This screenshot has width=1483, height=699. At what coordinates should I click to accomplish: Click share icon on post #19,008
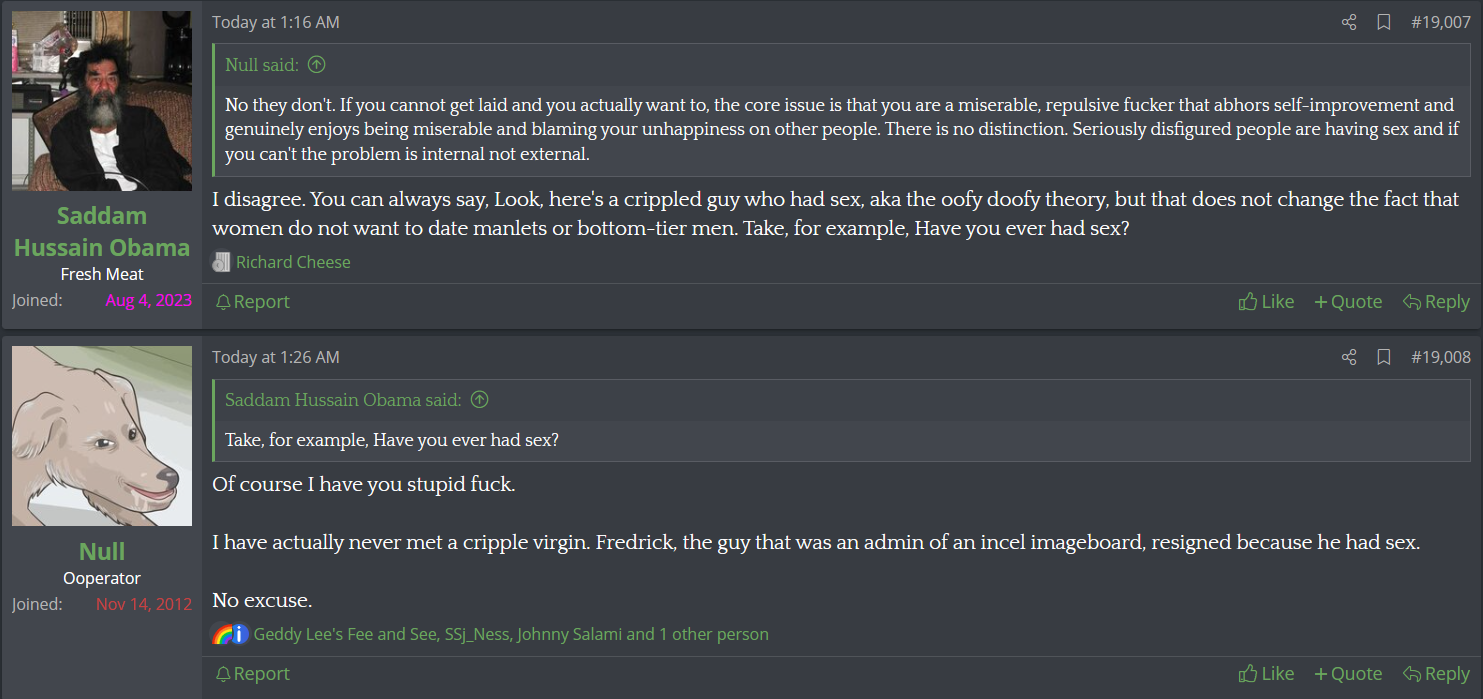pos(1349,357)
